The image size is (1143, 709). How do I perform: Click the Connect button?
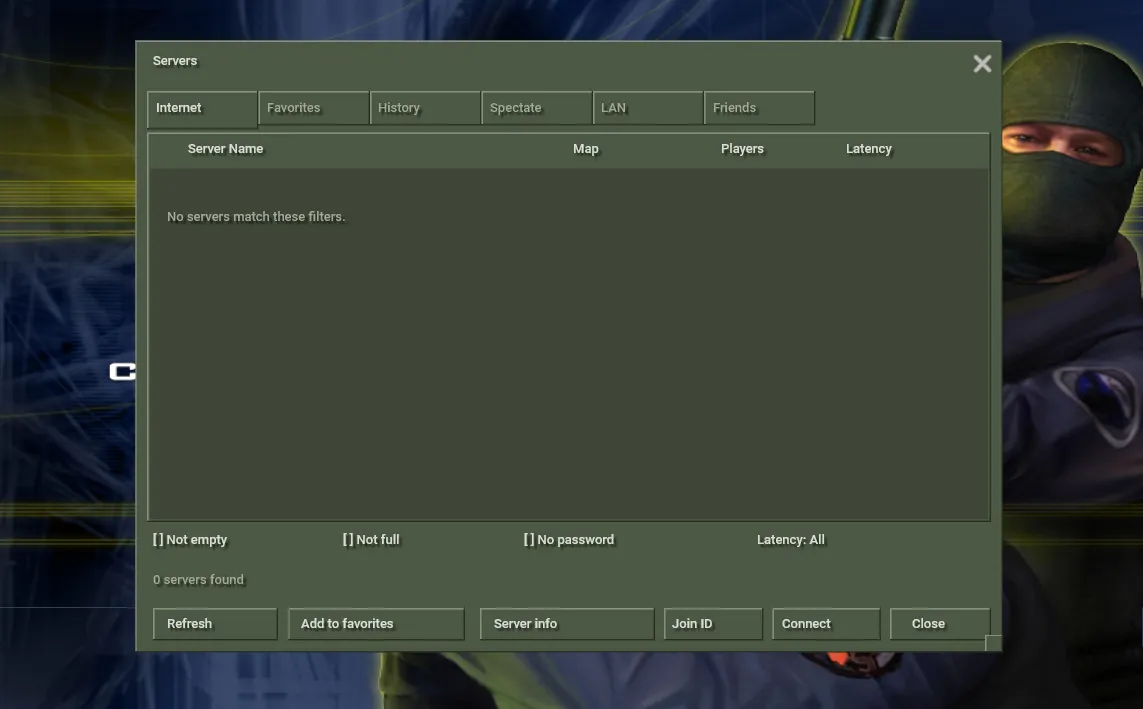click(x=826, y=624)
